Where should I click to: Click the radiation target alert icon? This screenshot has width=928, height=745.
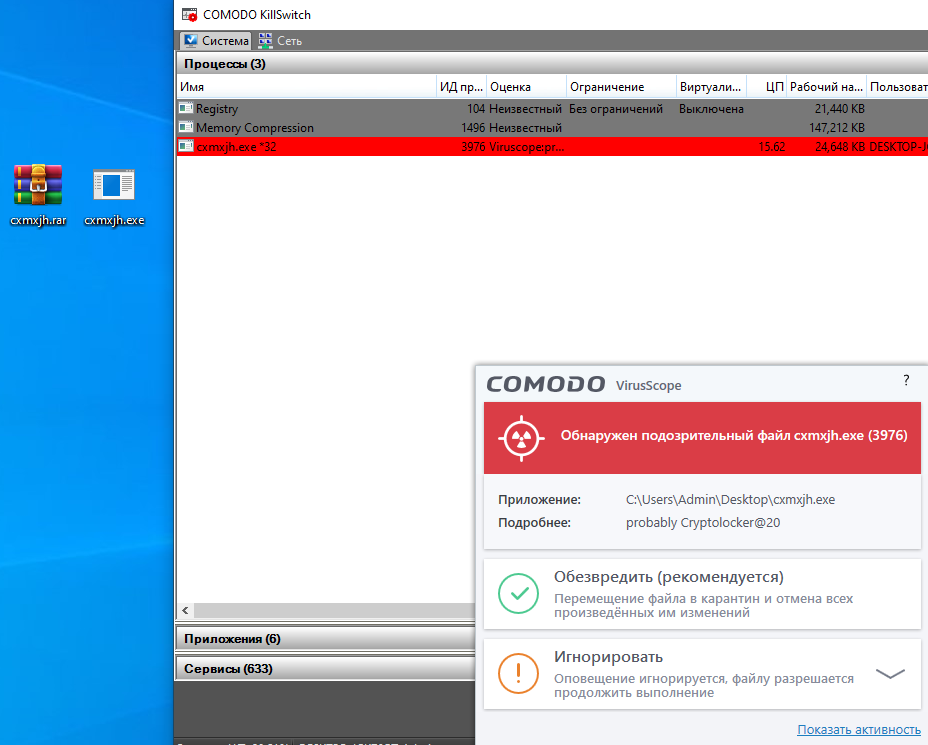[521, 438]
